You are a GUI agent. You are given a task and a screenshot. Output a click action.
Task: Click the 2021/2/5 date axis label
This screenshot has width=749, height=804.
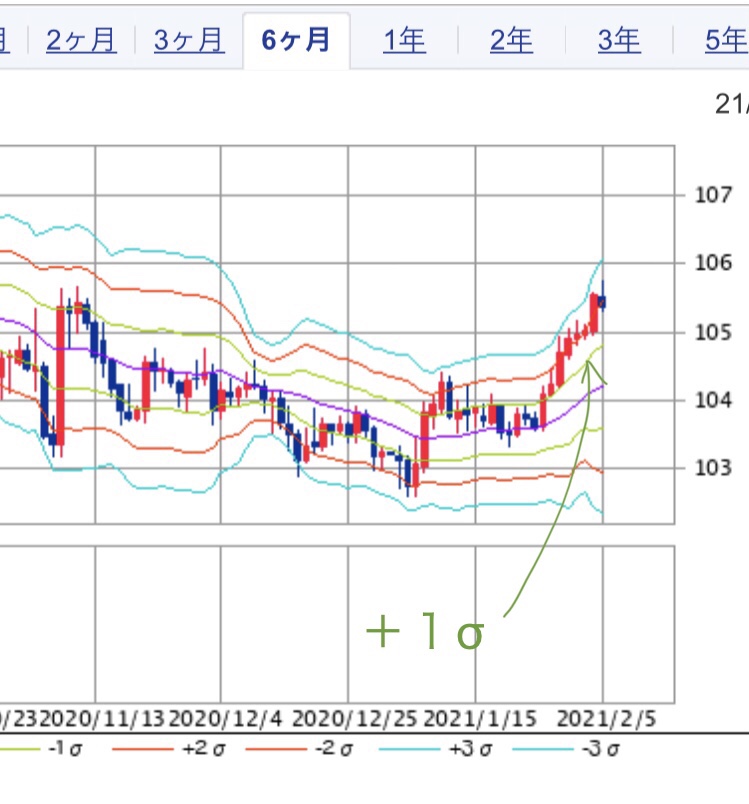click(607, 719)
